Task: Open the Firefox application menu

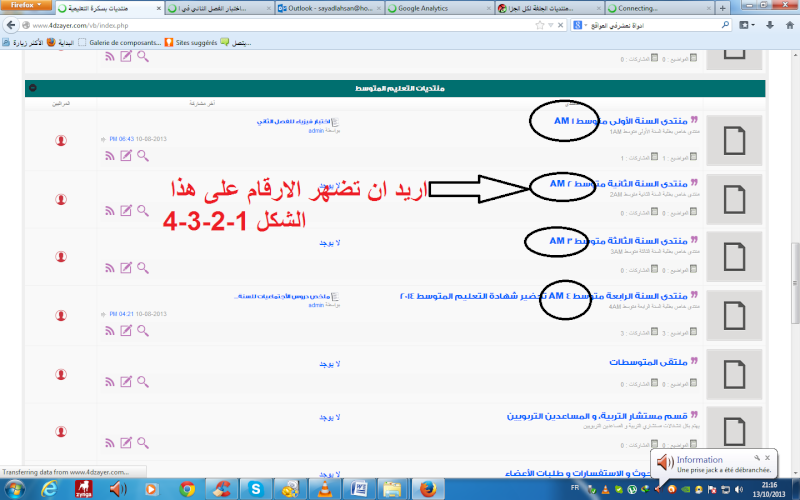Action: (x=26, y=5)
